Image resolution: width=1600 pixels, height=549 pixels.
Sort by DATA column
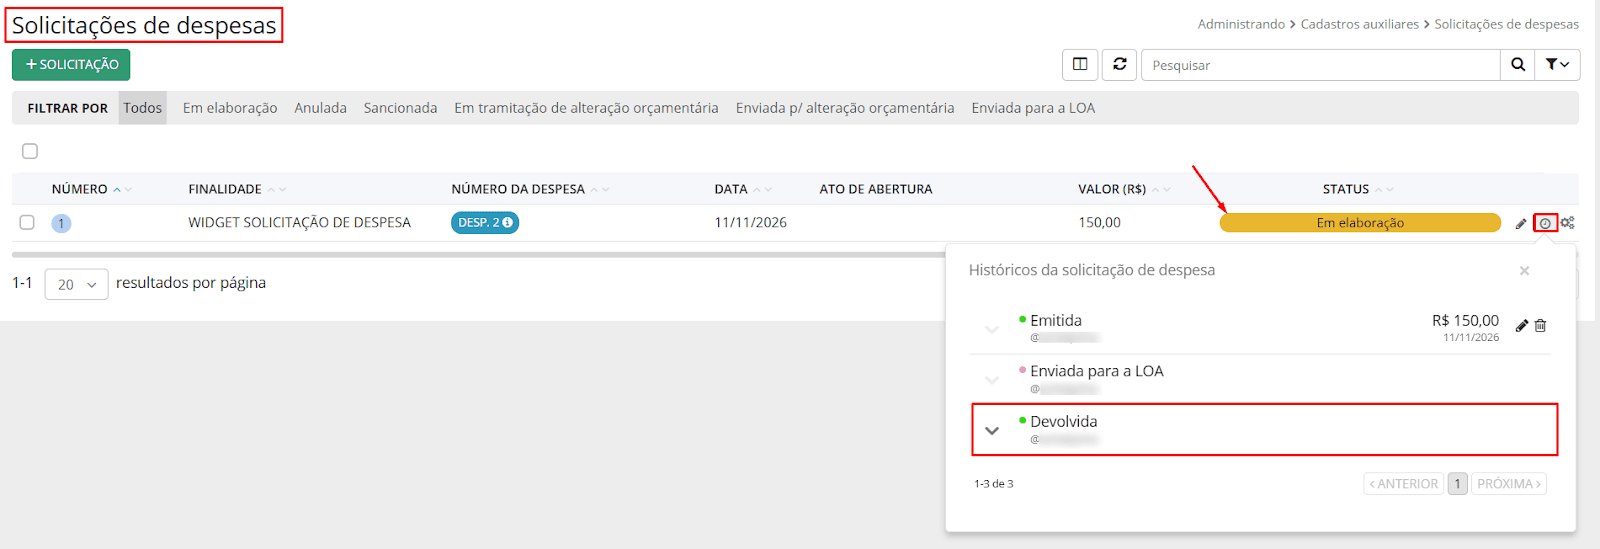click(x=743, y=189)
